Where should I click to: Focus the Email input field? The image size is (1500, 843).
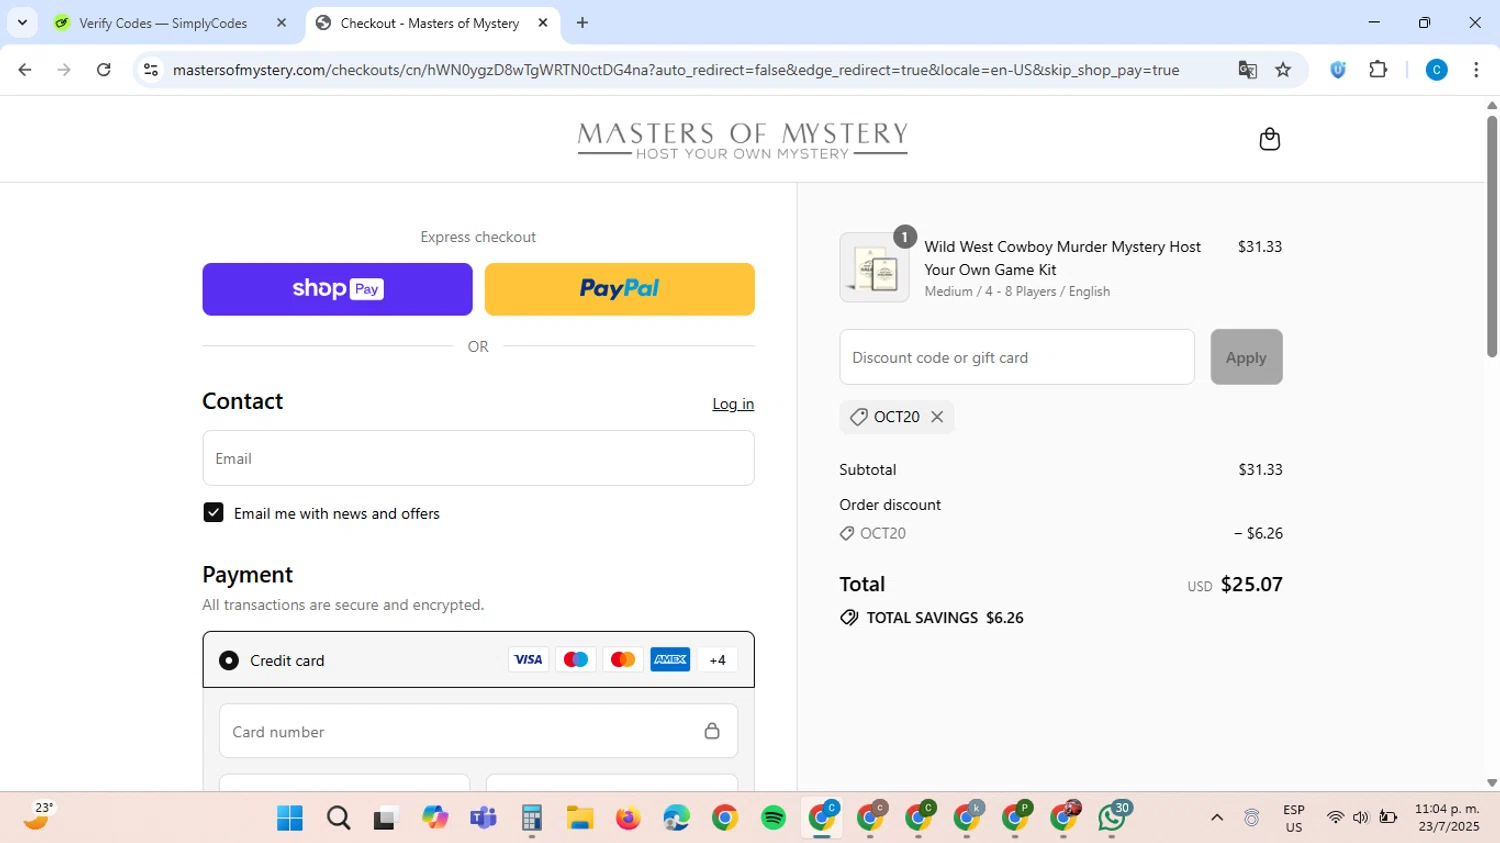pyautogui.click(x=478, y=458)
